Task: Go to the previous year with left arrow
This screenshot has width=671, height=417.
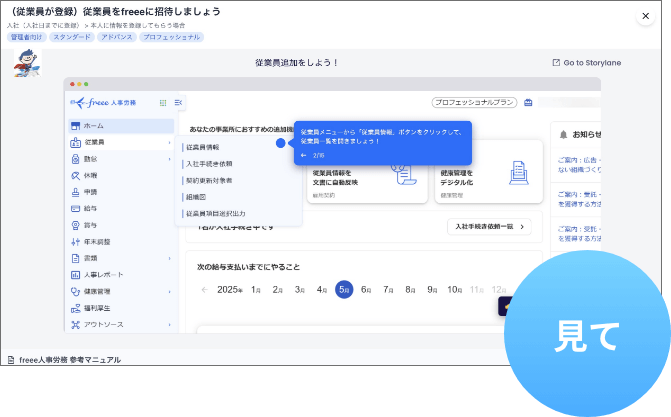Action: click(x=205, y=290)
